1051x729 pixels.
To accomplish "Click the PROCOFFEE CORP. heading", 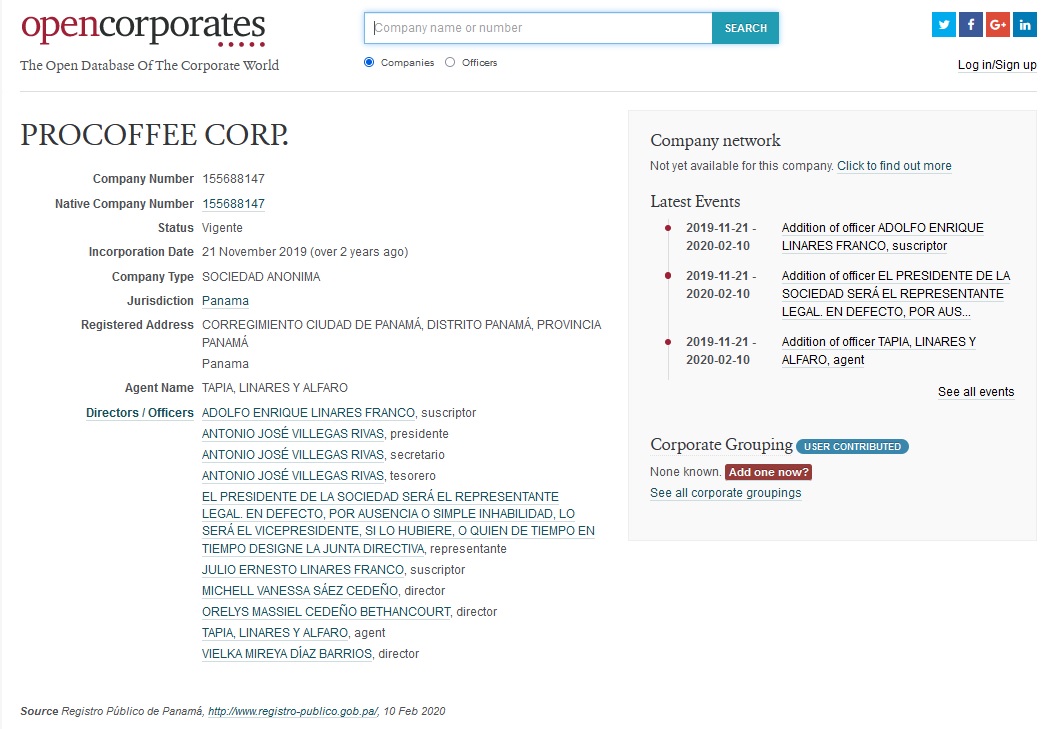I will (x=155, y=135).
